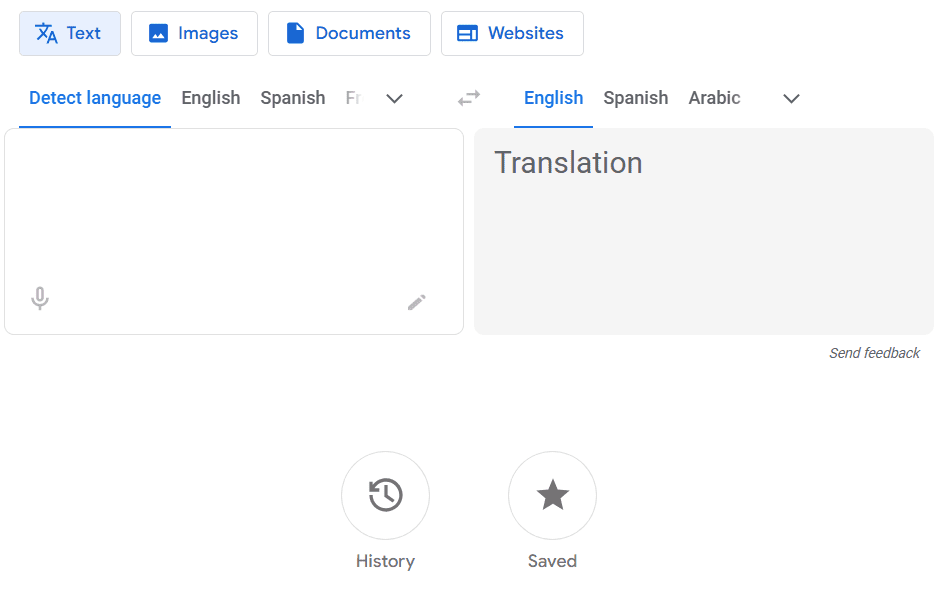Click the Send feedback link
Viewport: 942px width, 603px height.
pos(874,352)
